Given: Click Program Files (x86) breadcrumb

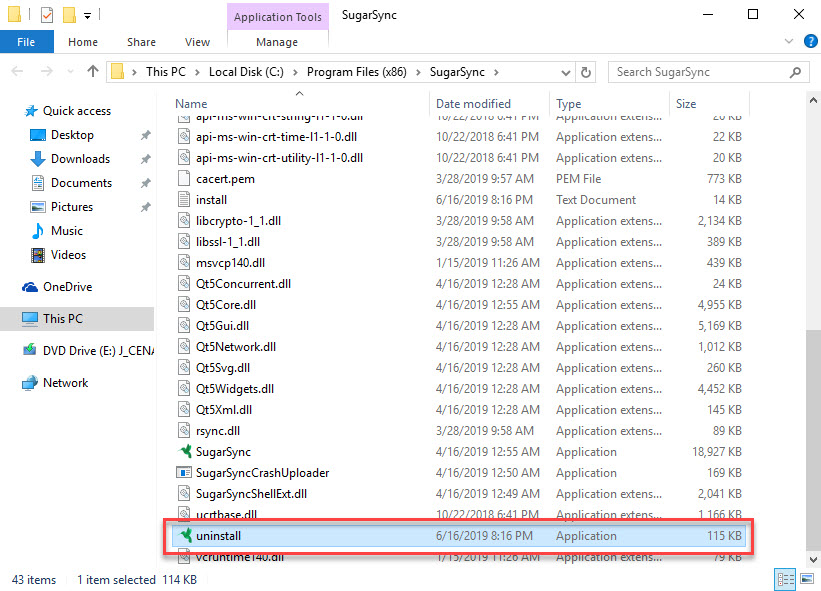Looking at the screenshot, I should click(357, 72).
